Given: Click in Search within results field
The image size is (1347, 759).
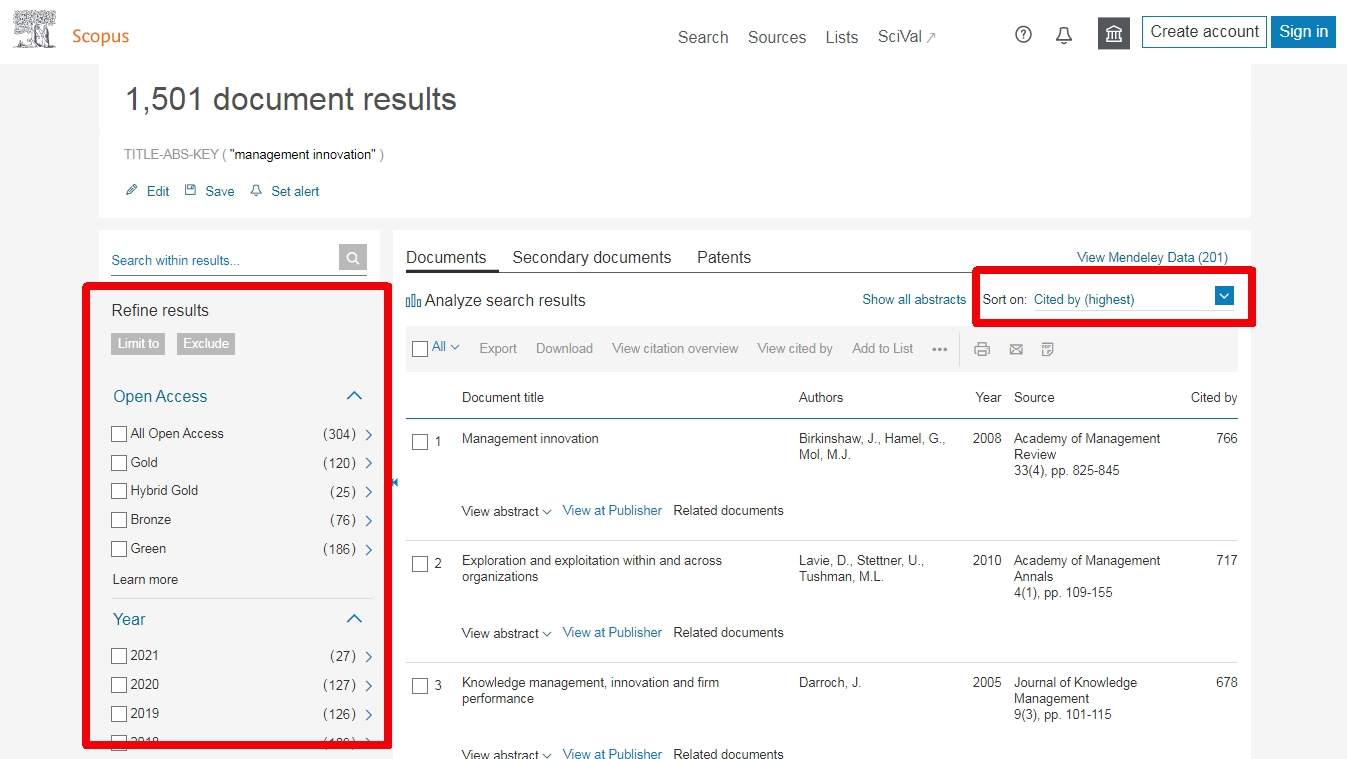Looking at the screenshot, I should pos(224,260).
